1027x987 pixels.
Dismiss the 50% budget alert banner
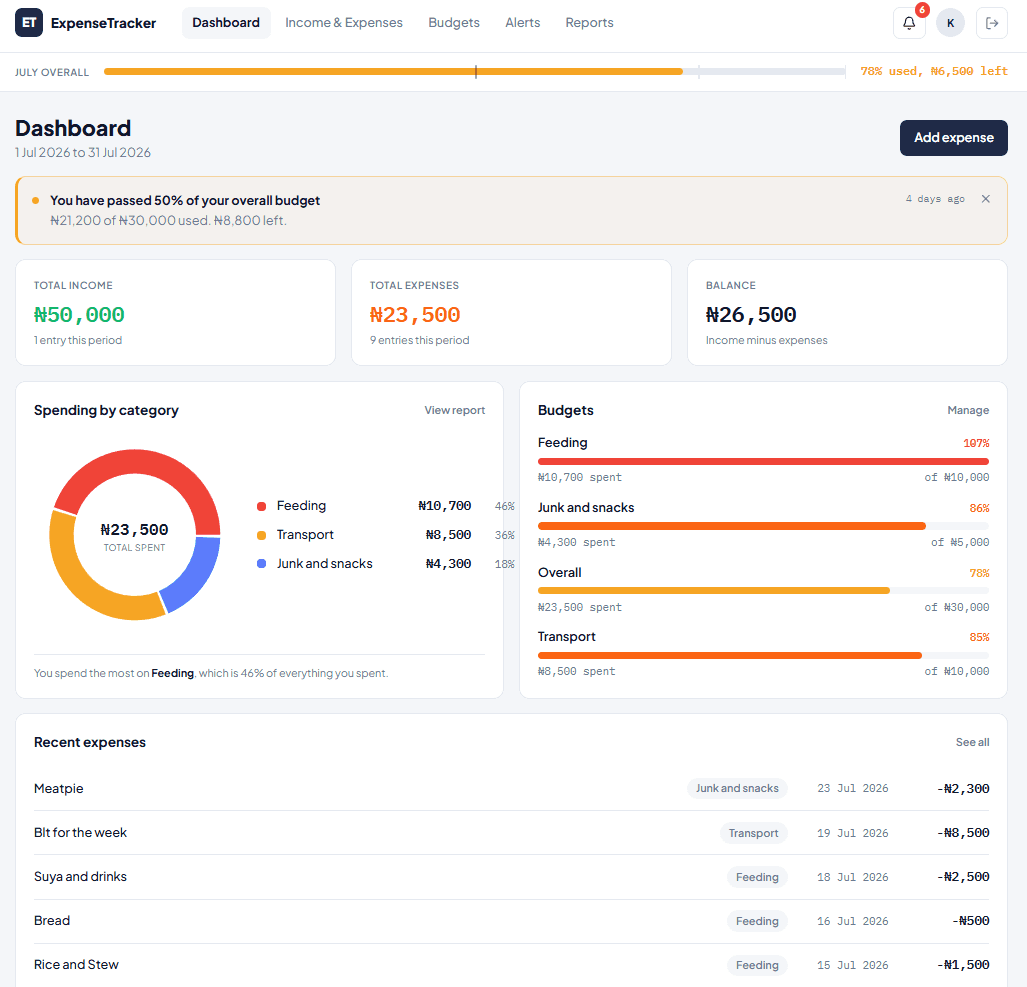coord(986,199)
